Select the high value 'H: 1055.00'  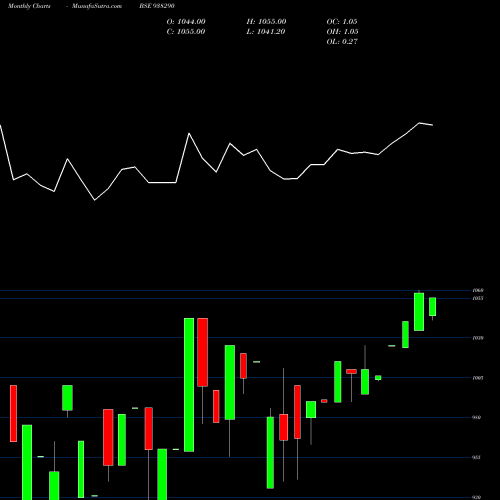(266, 22)
